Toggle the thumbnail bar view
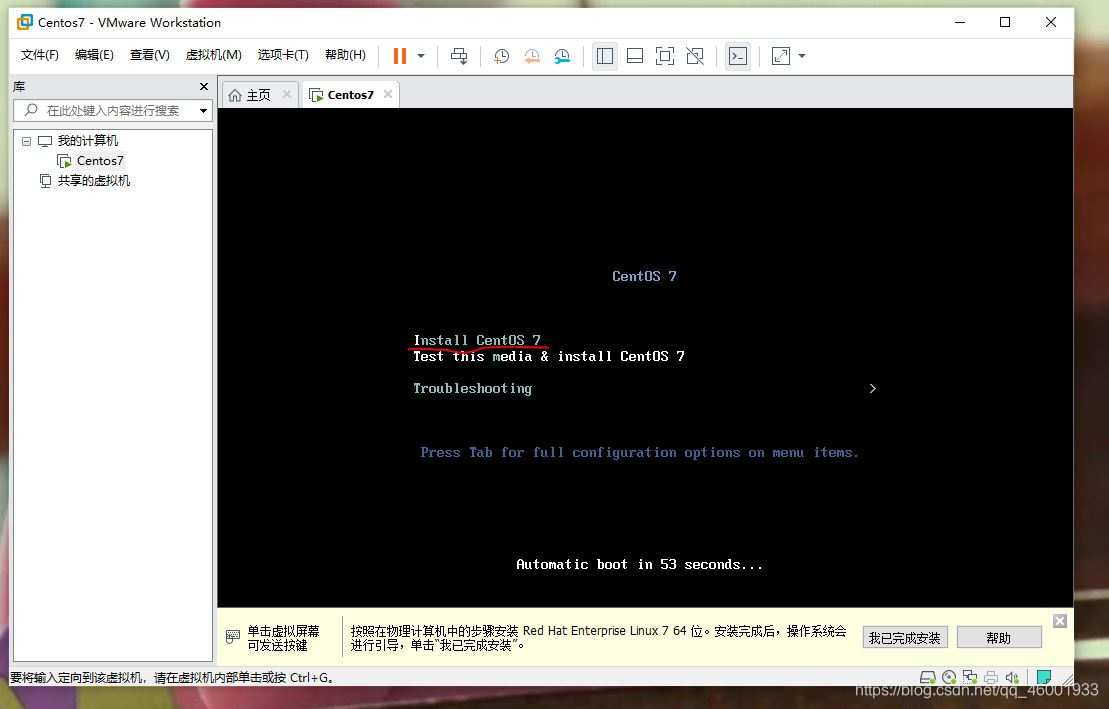Viewport: 1109px width, 709px height. click(x=635, y=56)
